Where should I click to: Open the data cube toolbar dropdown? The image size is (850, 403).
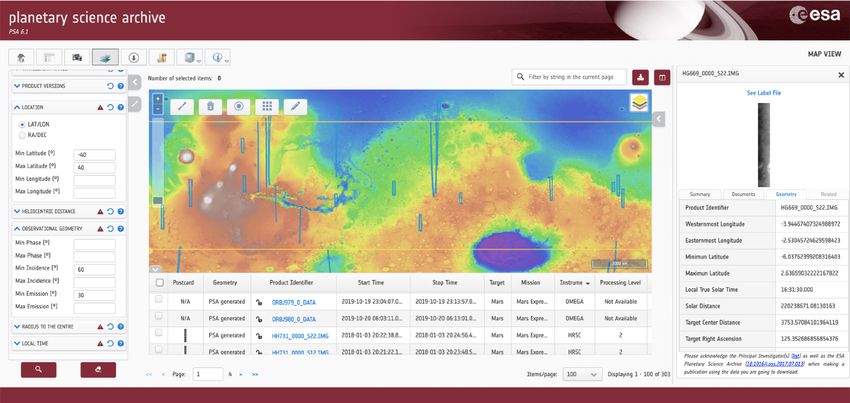(x=190, y=57)
